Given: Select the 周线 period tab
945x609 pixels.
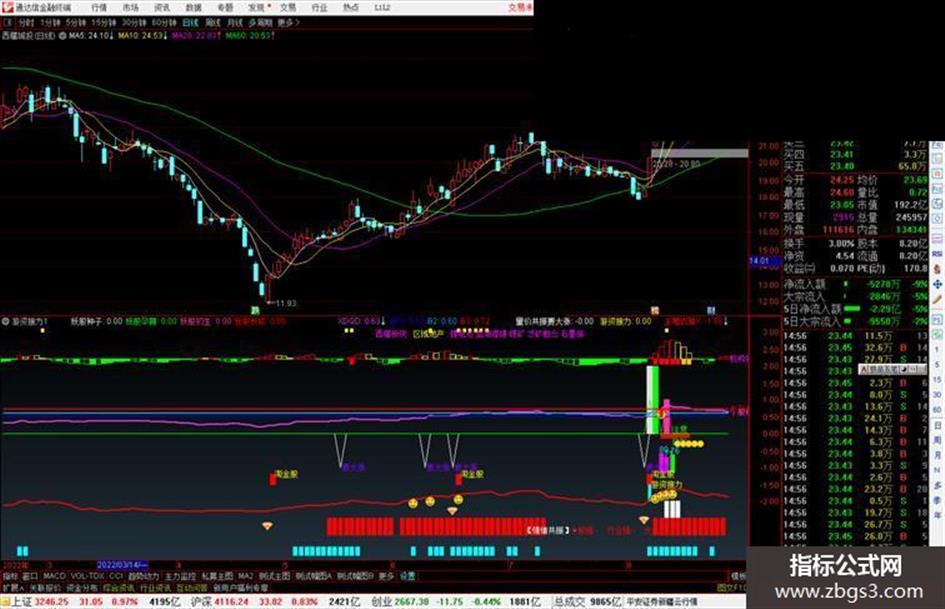Looking at the screenshot, I should coord(213,23).
